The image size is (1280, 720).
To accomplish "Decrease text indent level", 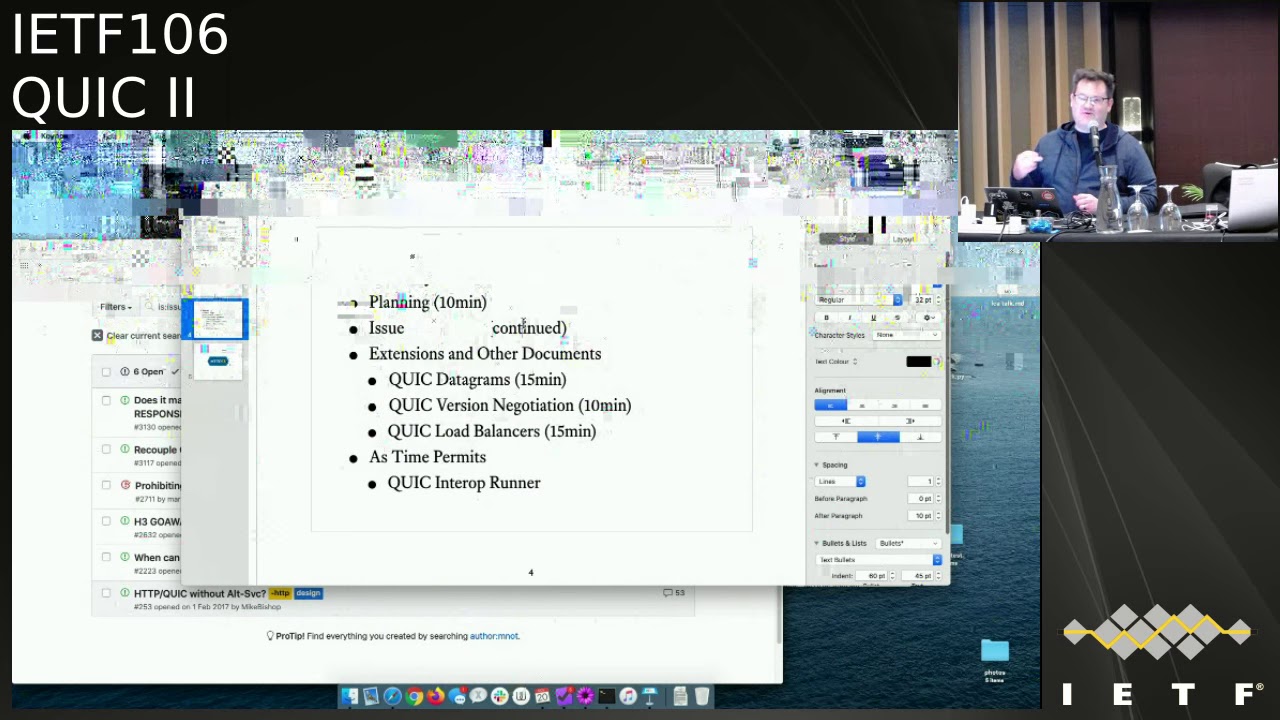I will [x=847, y=421].
